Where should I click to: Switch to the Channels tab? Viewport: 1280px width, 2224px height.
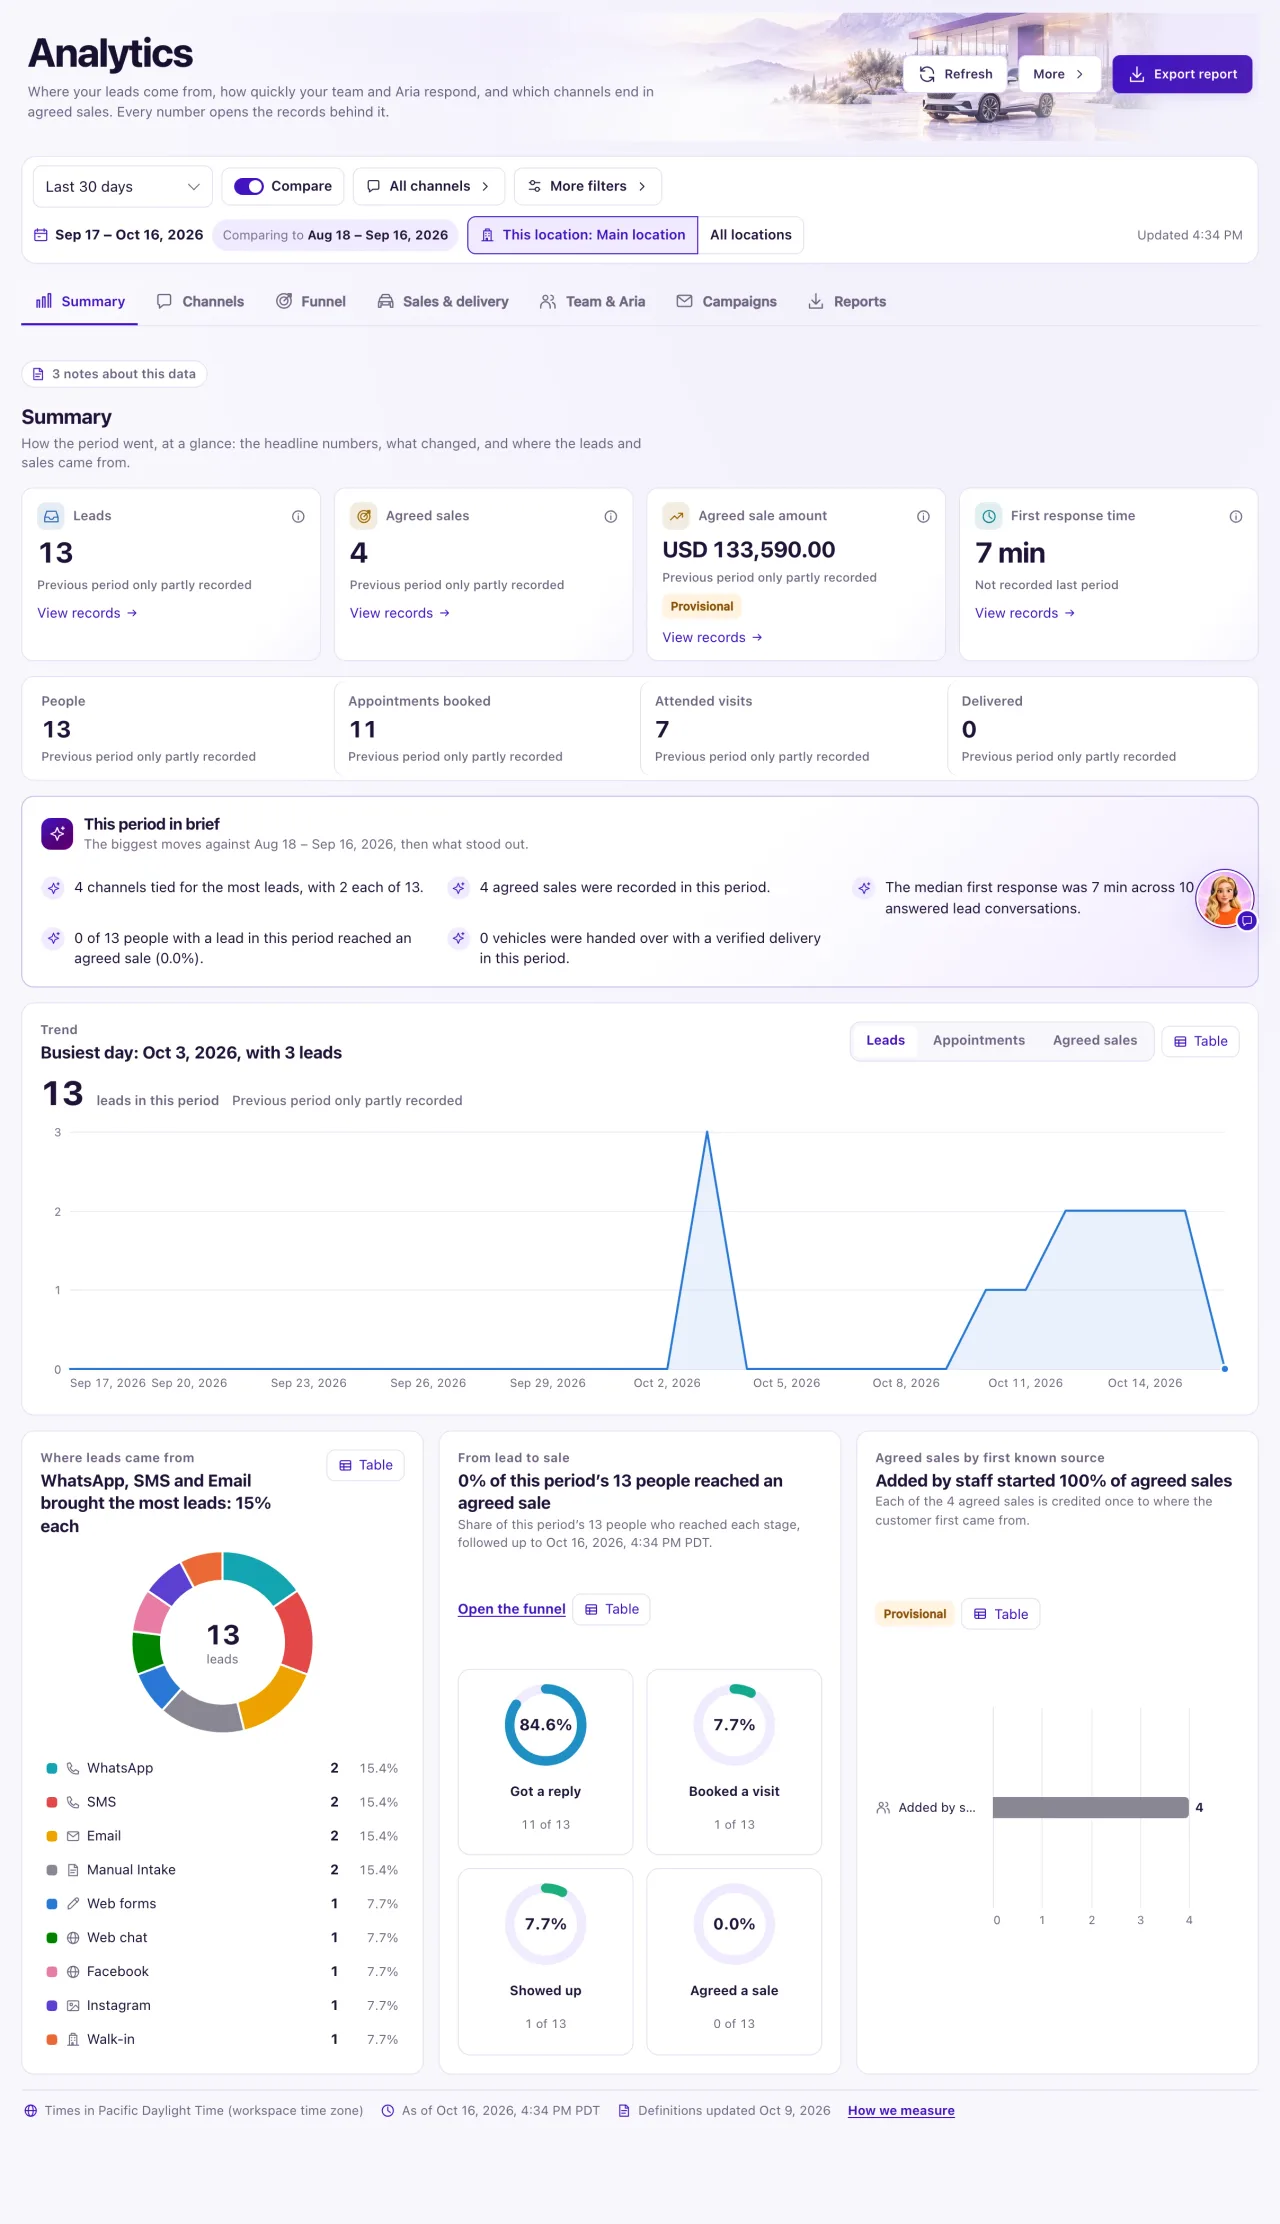tap(200, 301)
